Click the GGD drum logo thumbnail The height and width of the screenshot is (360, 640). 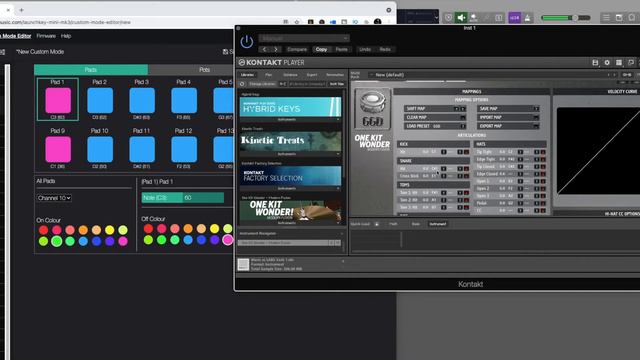pyautogui.click(x=372, y=109)
